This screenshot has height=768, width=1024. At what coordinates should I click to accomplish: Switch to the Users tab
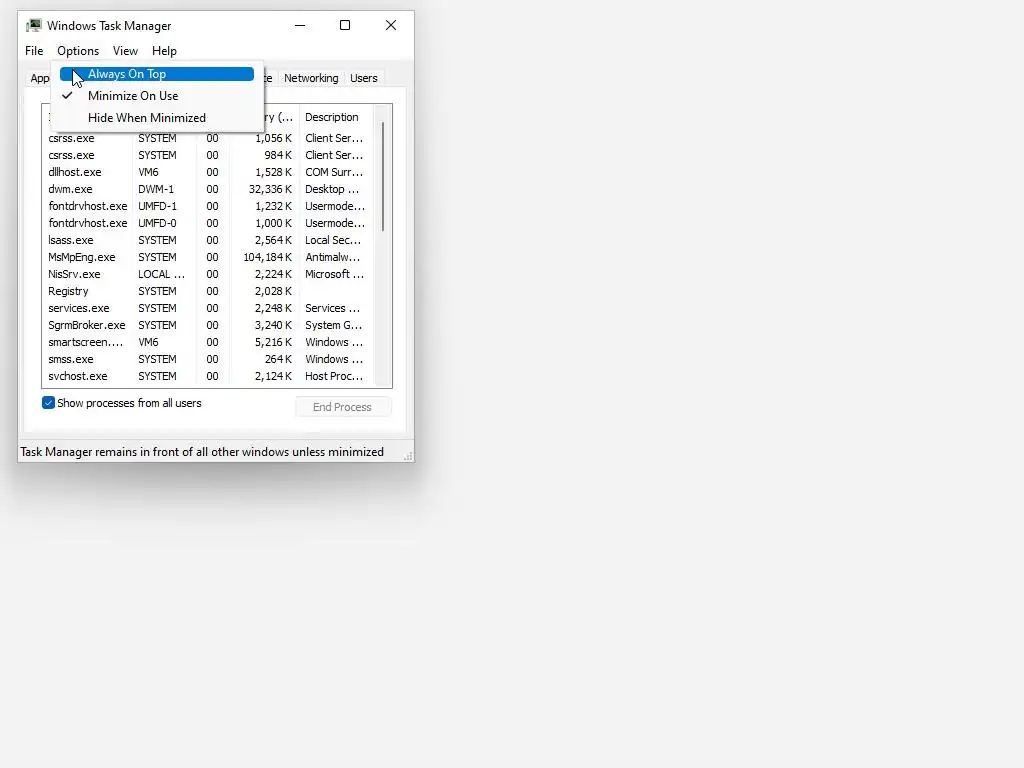coord(364,78)
